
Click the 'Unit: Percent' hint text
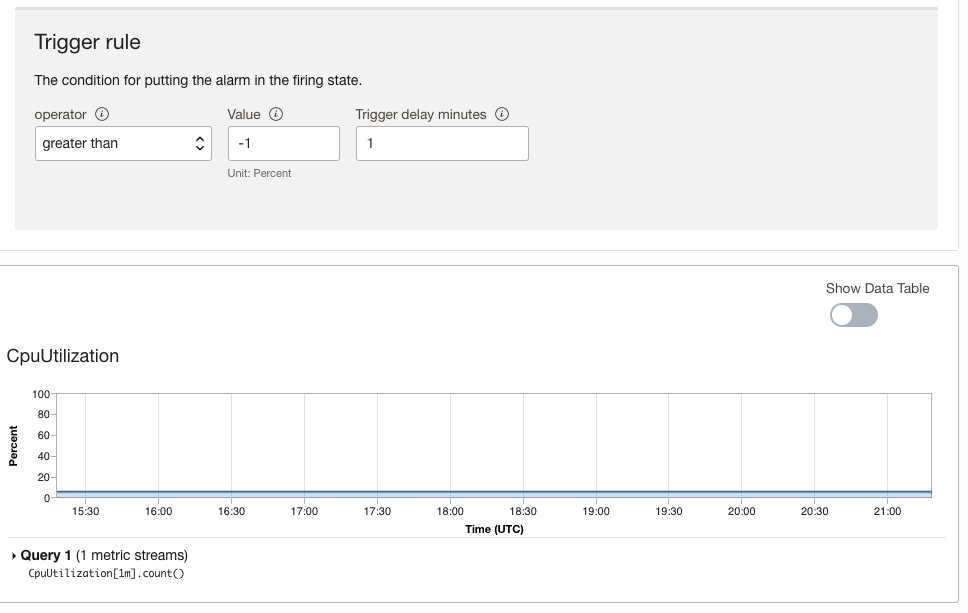[x=259, y=173]
